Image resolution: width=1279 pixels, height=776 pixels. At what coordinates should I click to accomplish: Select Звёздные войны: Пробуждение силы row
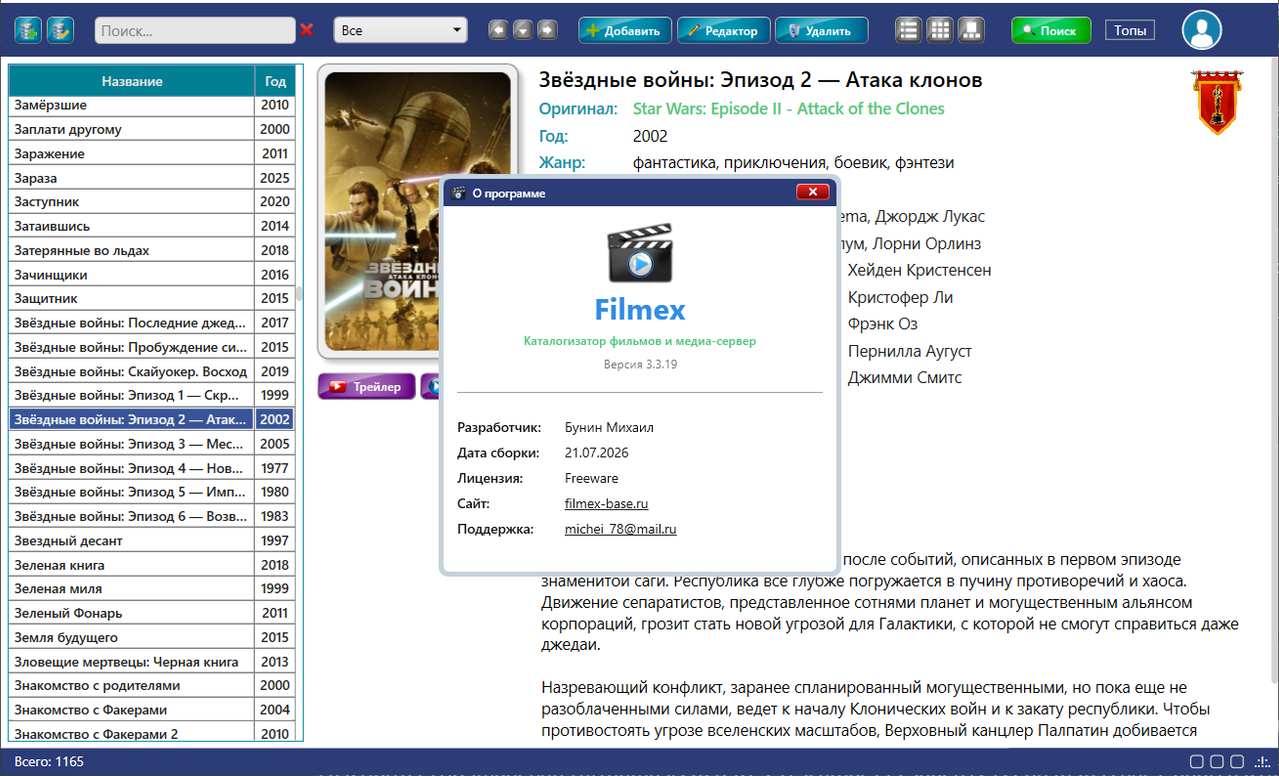(152, 347)
